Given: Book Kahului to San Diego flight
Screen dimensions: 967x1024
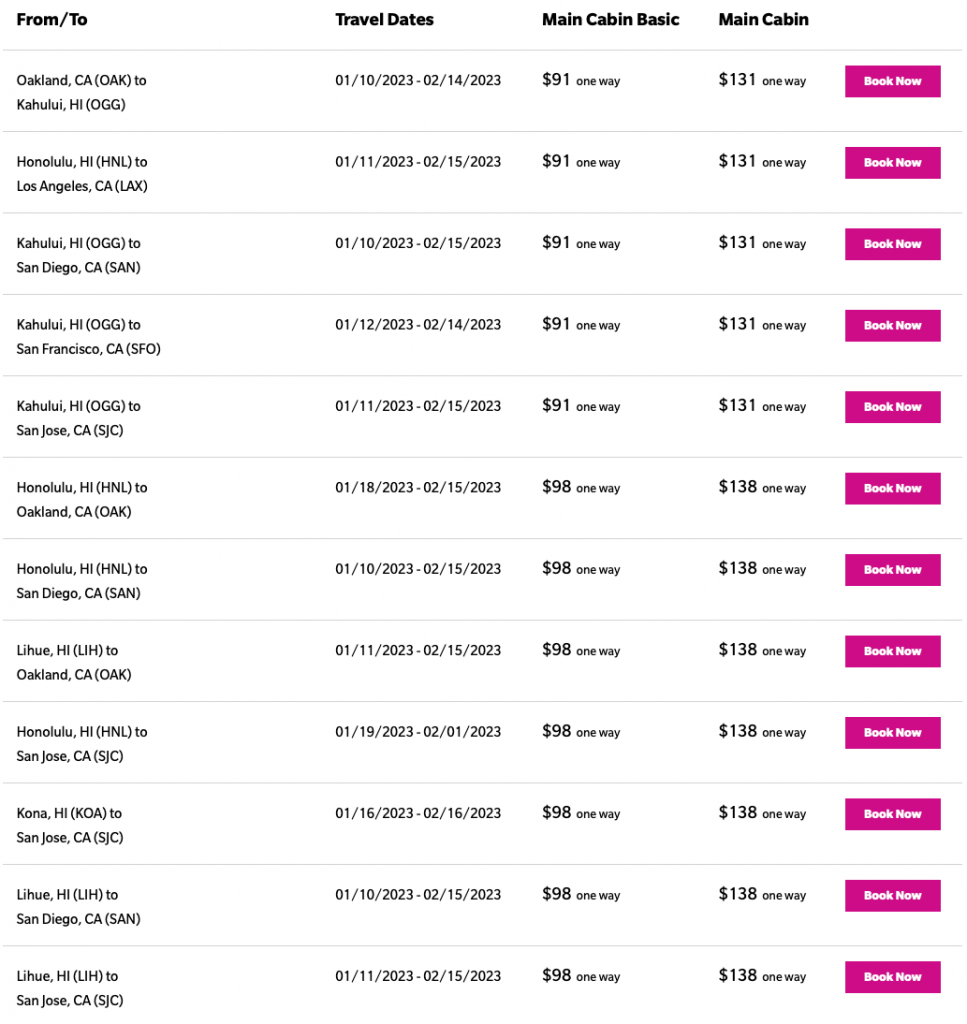Looking at the screenshot, I should coord(892,244).
